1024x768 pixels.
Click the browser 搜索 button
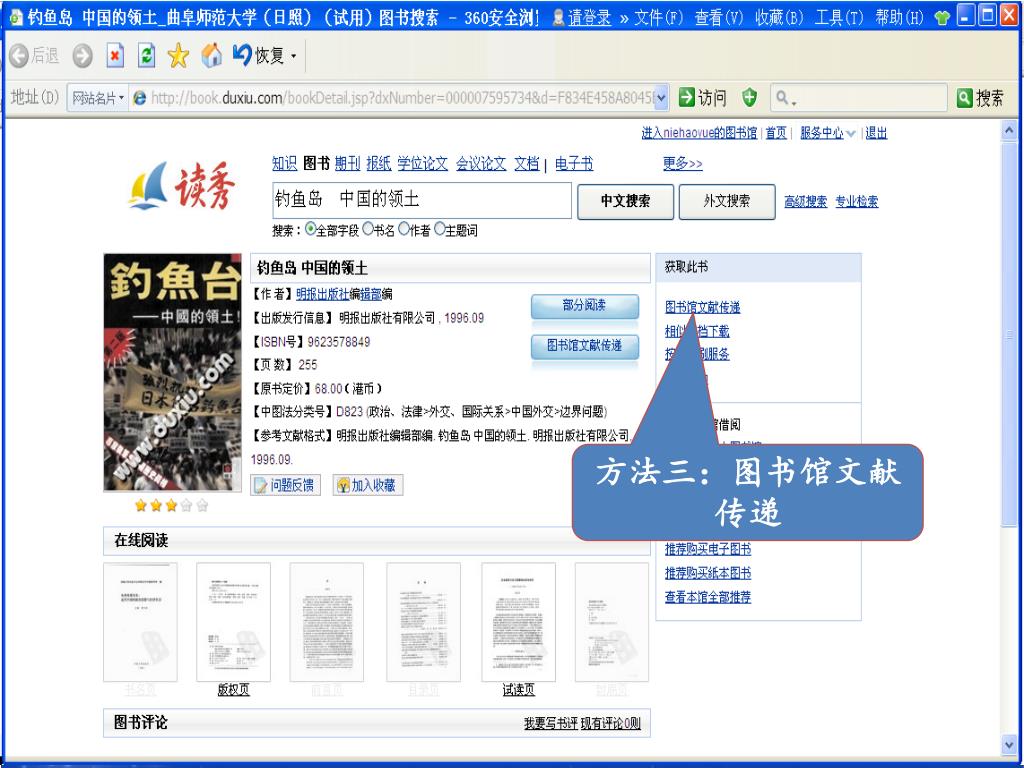coord(980,98)
